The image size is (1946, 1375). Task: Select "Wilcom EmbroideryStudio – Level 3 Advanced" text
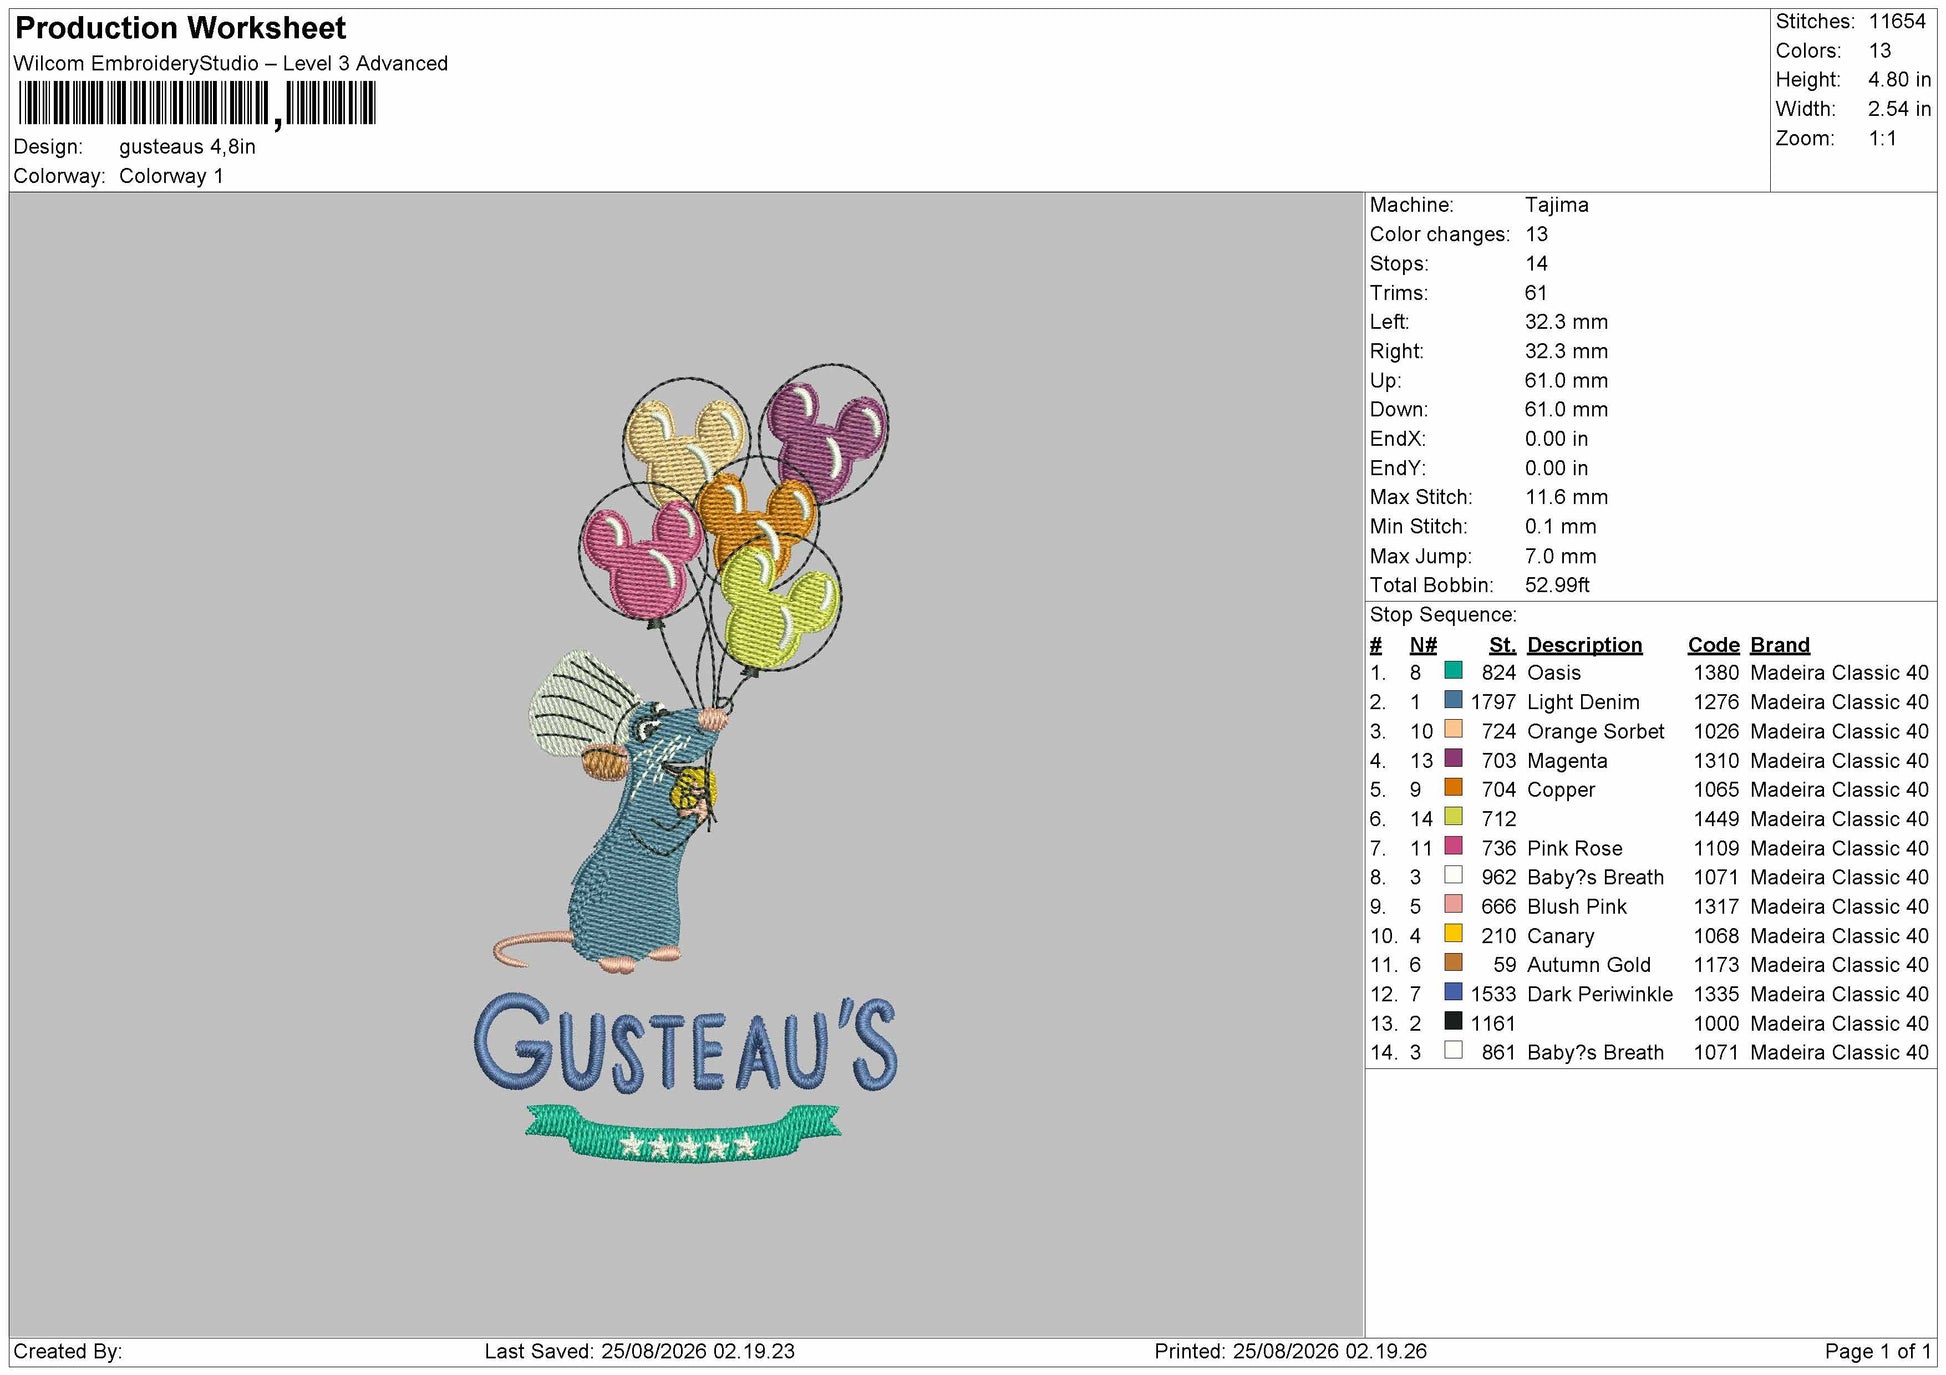[x=231, y=64]
